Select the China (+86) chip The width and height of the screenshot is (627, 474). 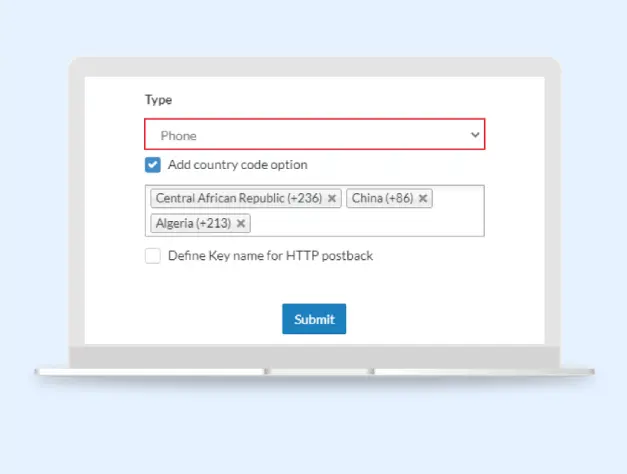[x=382, y=199]
